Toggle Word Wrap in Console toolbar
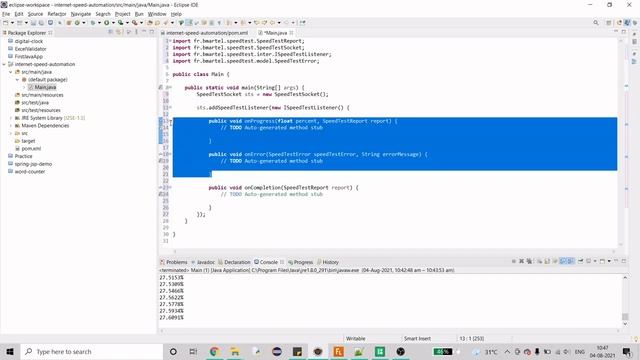Image resolution: width=640 pixels, height=360 pixels. [x=555, y=261]
